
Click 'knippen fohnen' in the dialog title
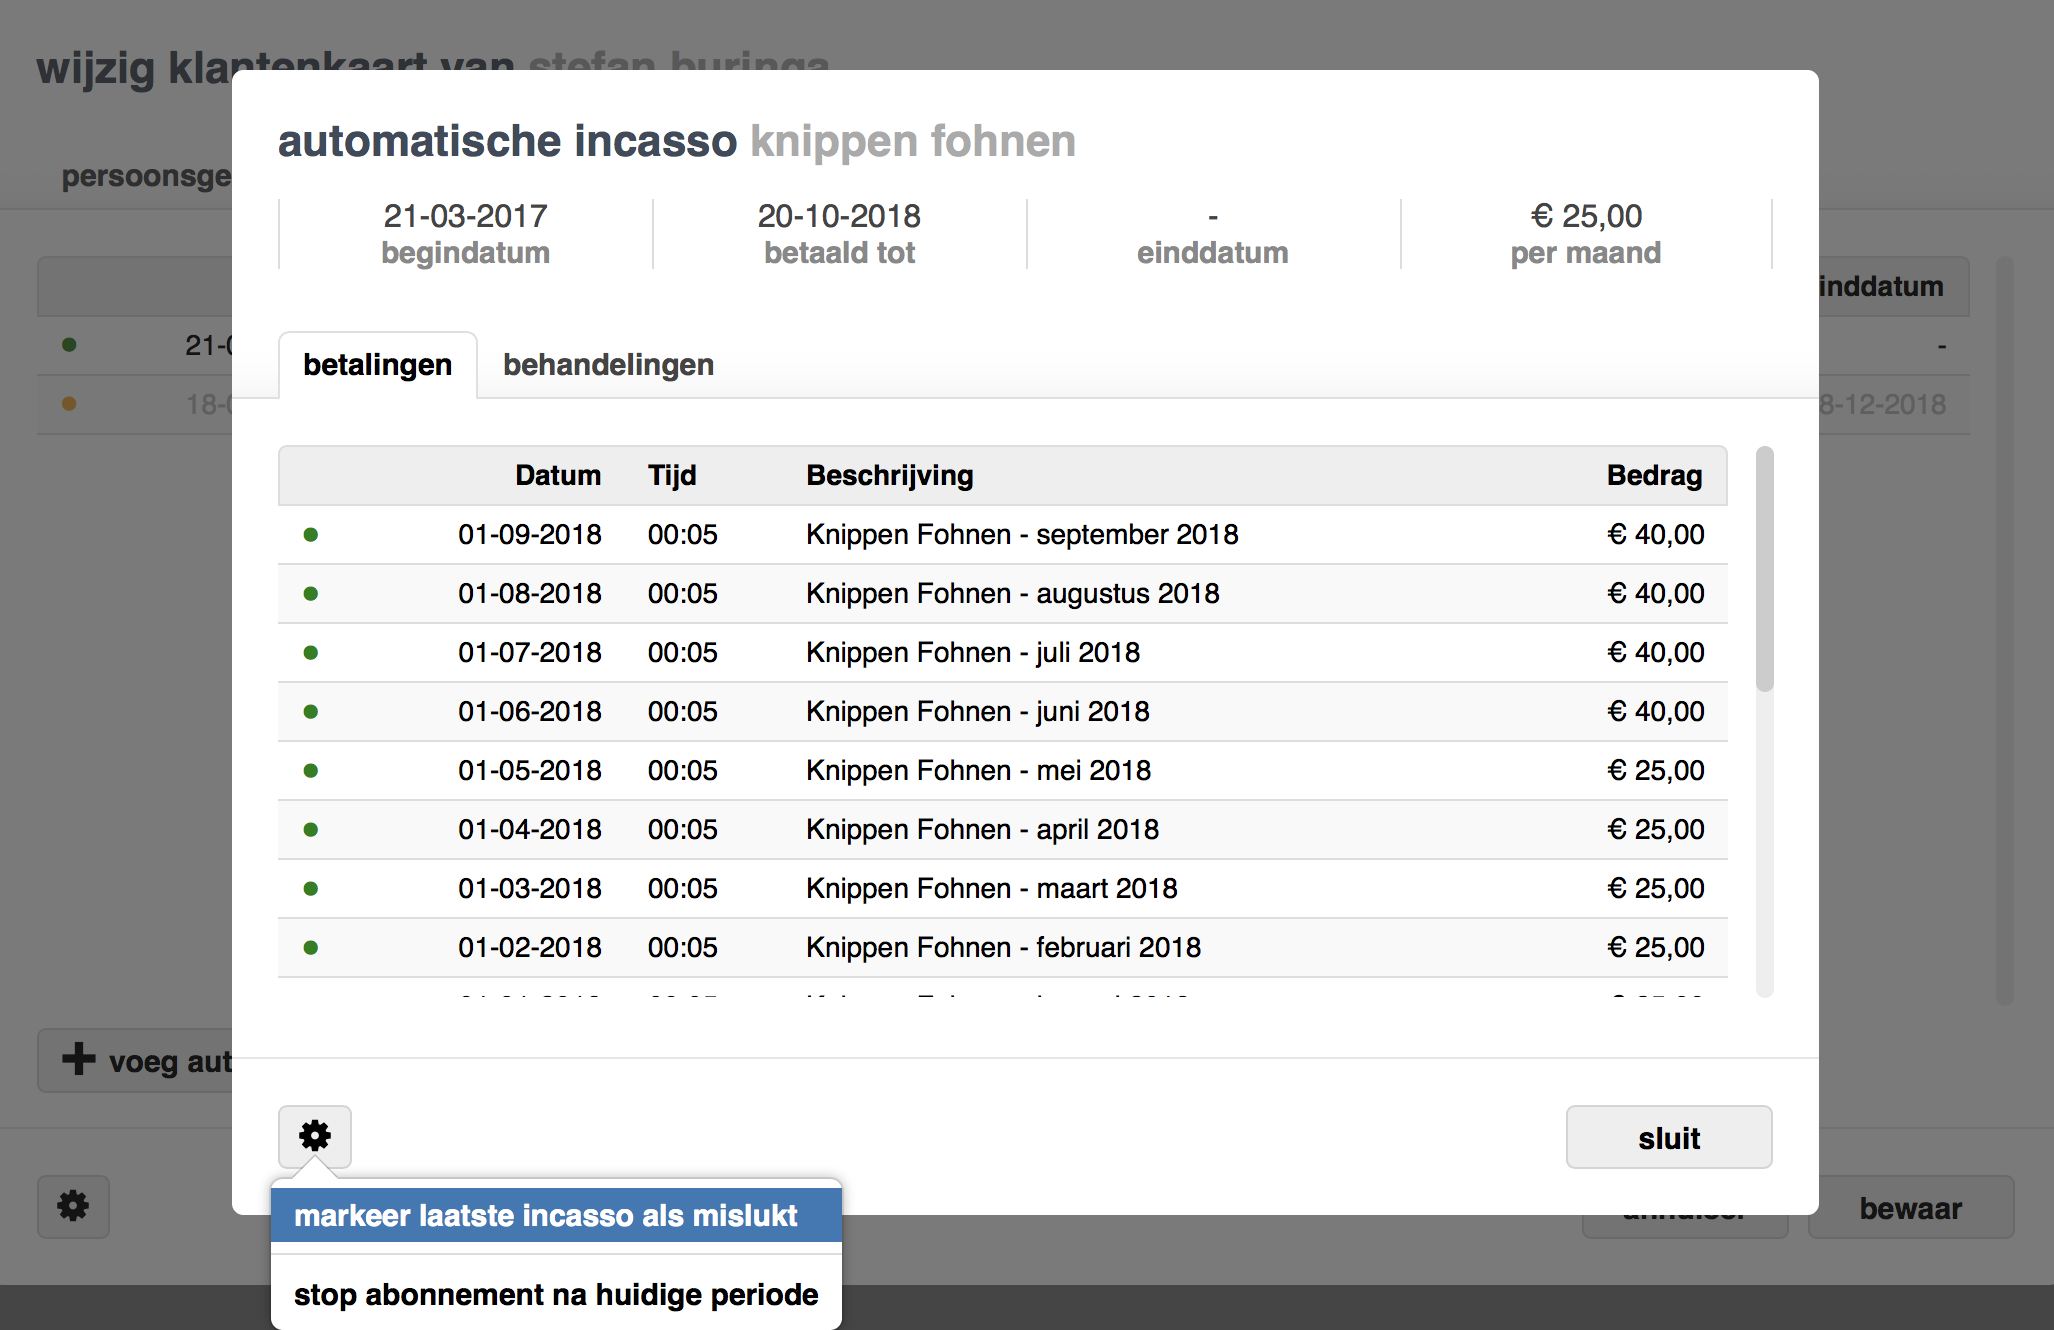click(913, 141)
